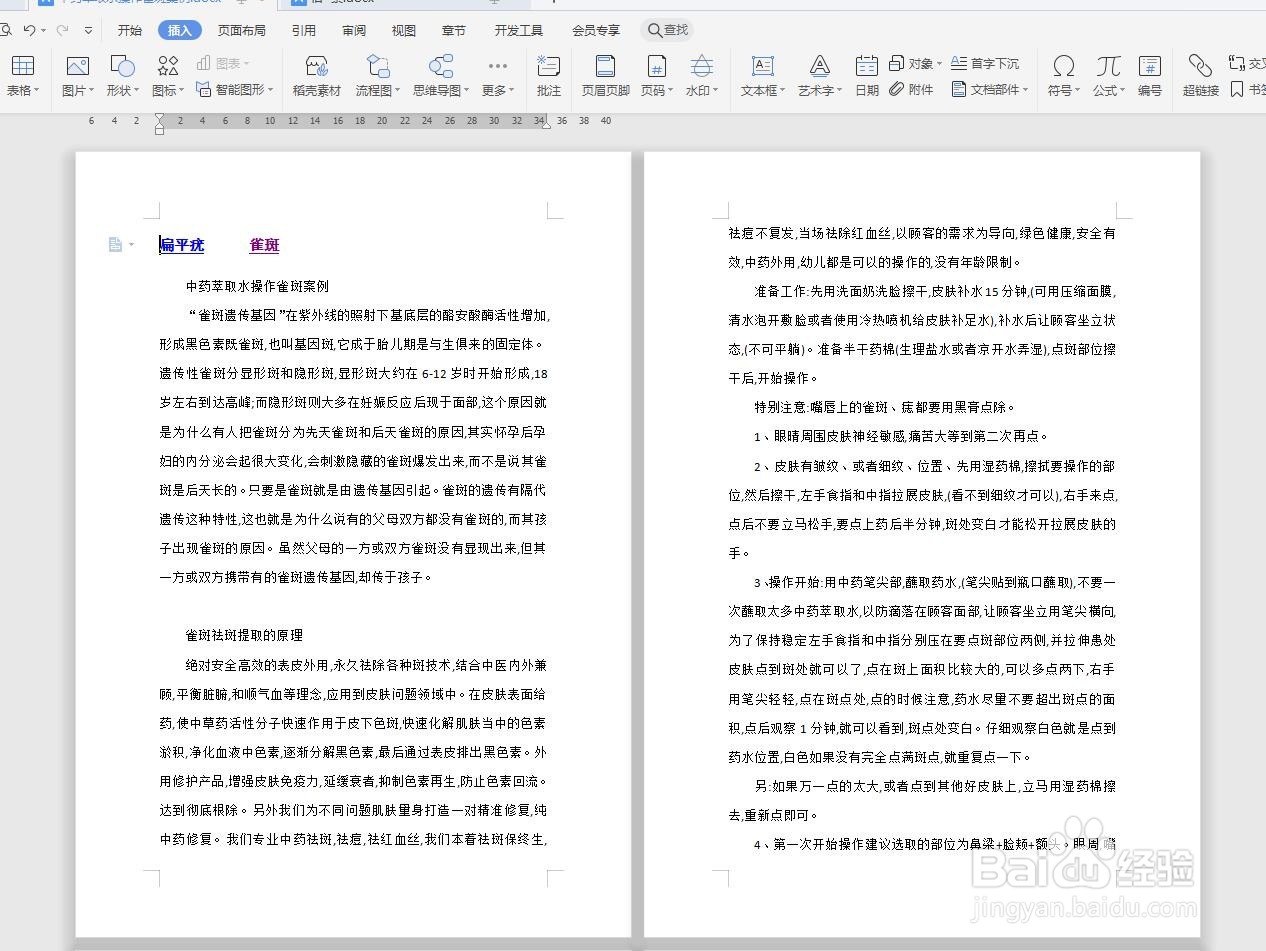Image resolution: width=1266 pixels, height=951 pixels.
Task: Expand the 形状 dropdown arrow
Action: pos(136,90)
